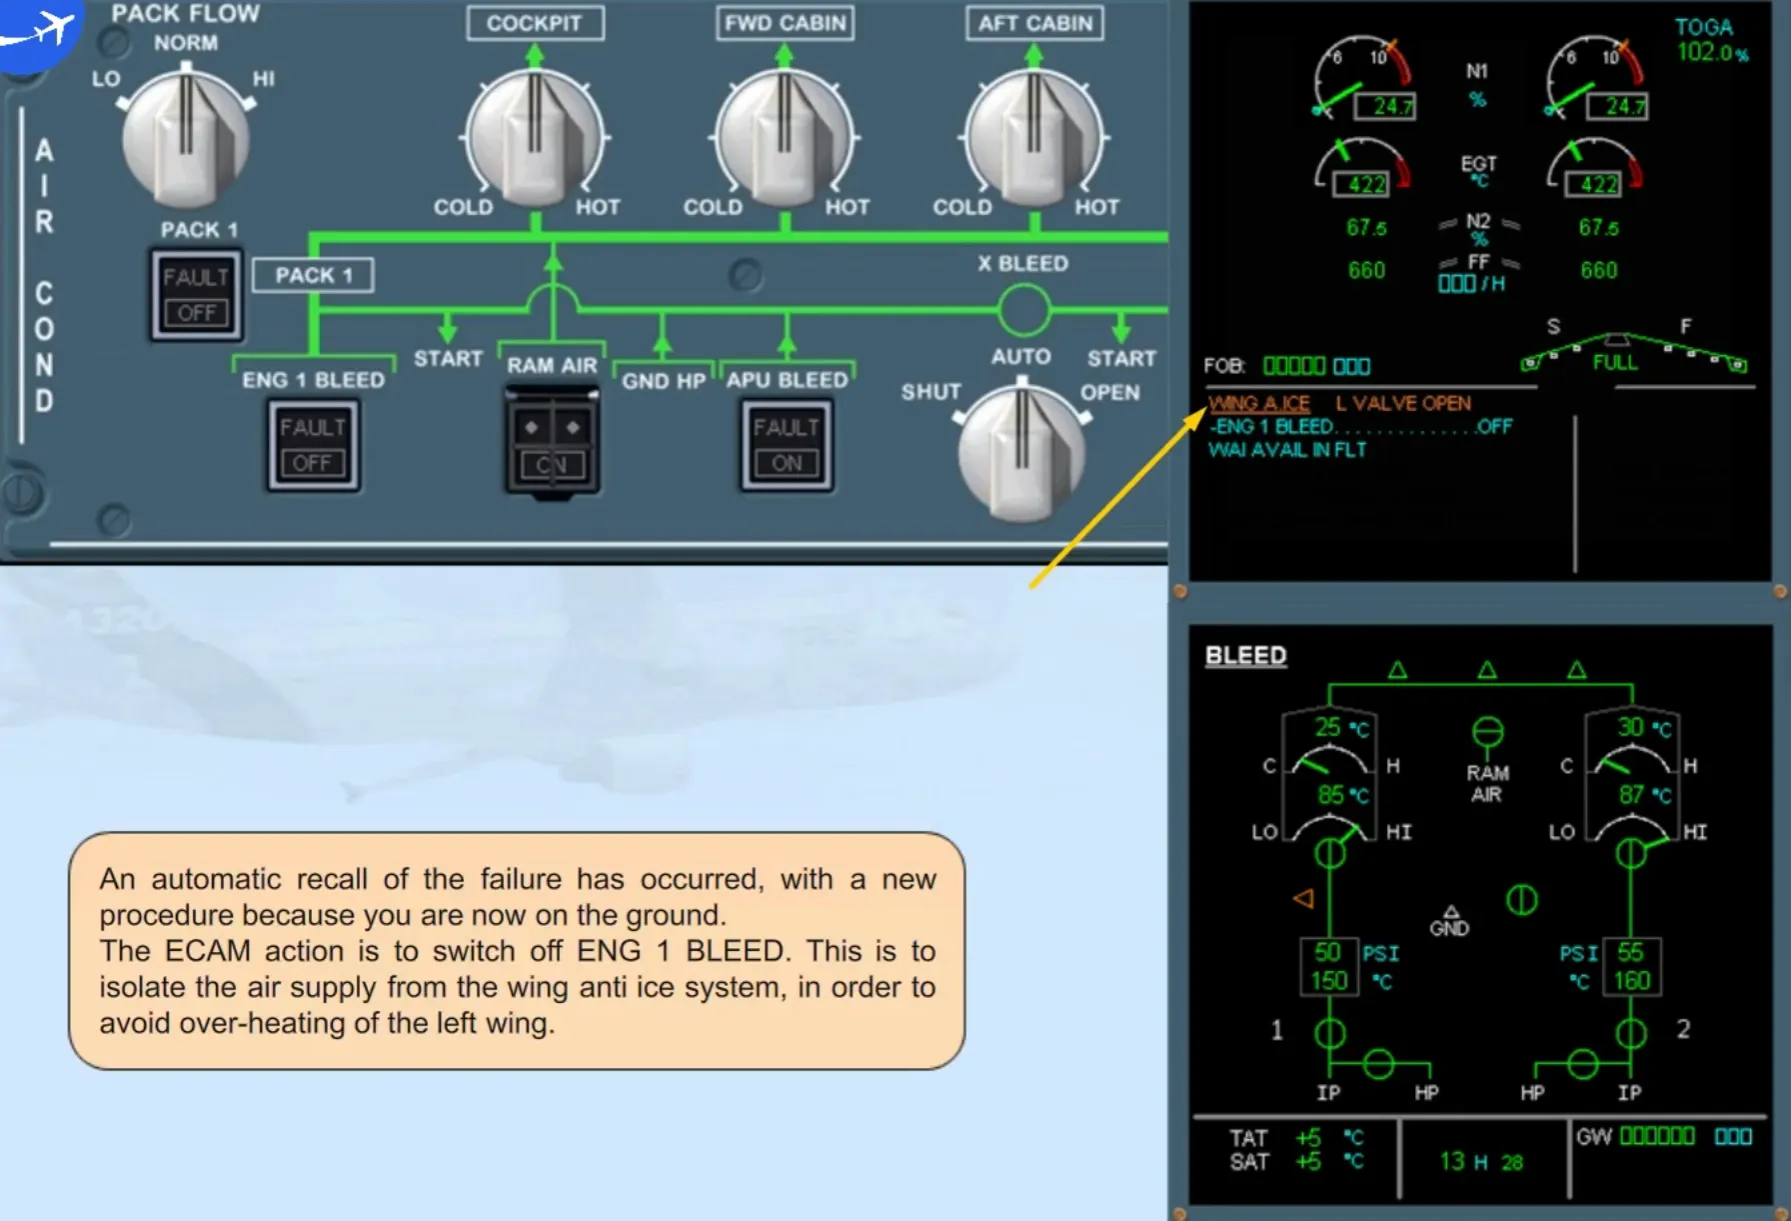The height and width of the screenshot is (1221, 1791).
Task: Toggle the PACK 1 FAULT/OFF pushbutton
Action: (x=196, y=296)
